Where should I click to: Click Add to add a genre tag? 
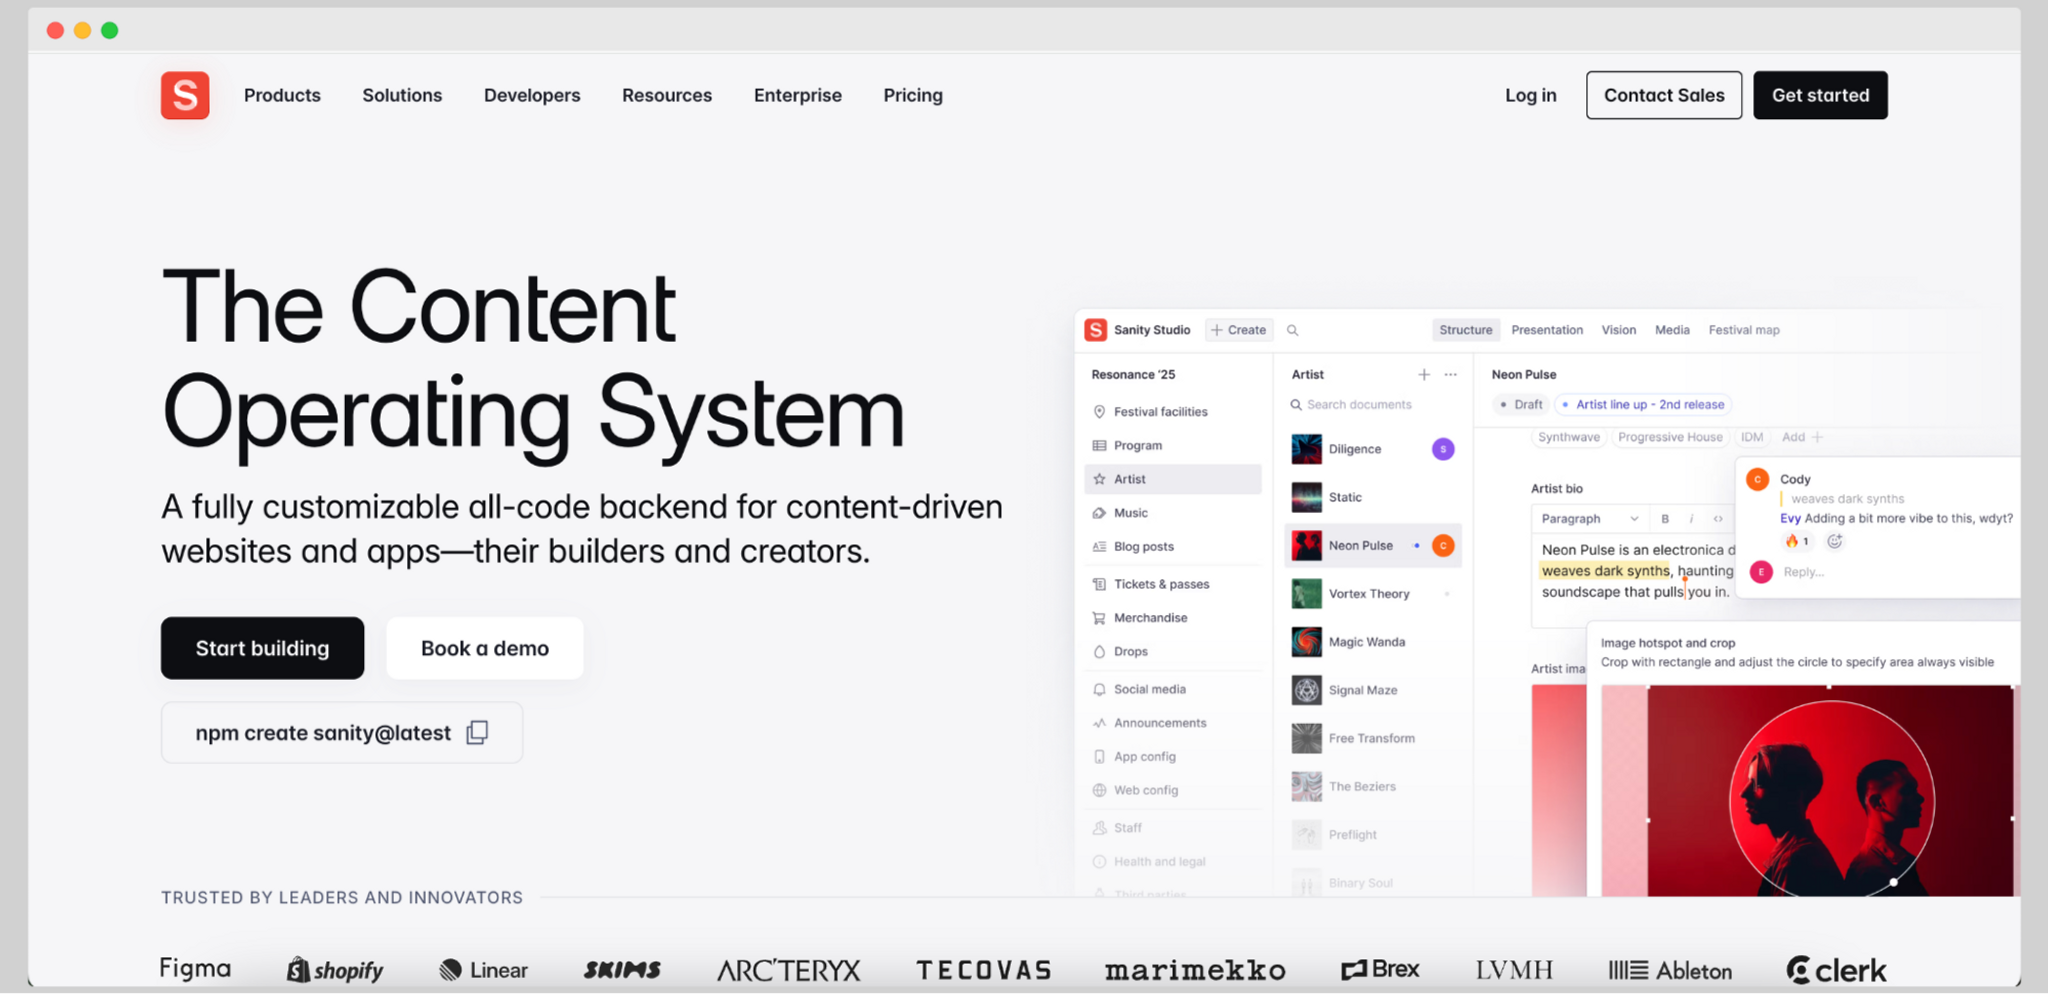(1802, 437)
